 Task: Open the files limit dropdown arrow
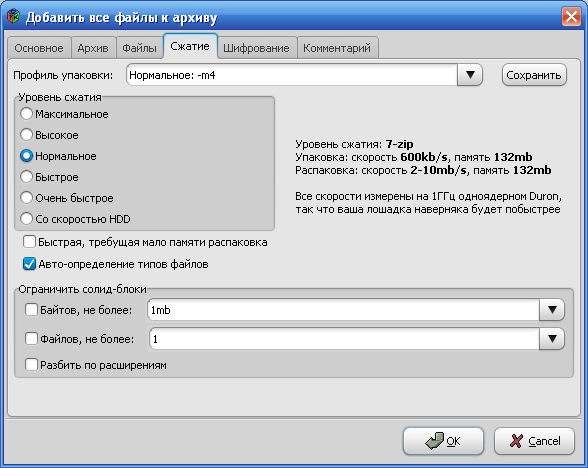(552, 339)
